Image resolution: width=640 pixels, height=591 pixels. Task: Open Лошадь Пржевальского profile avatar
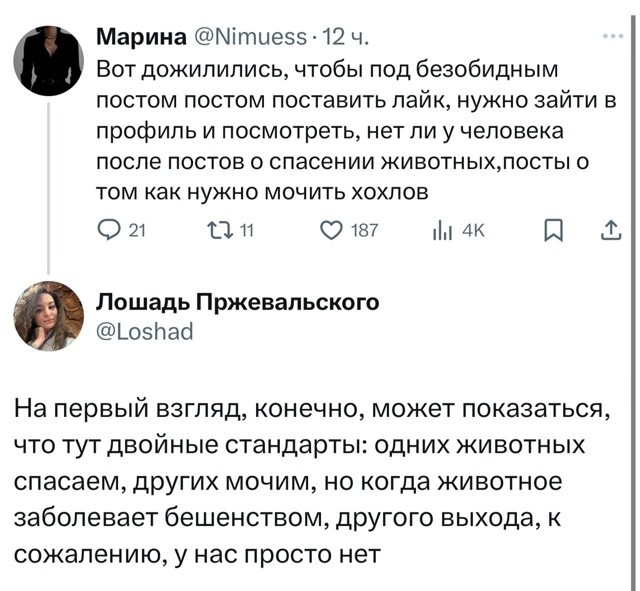[49, 316]
